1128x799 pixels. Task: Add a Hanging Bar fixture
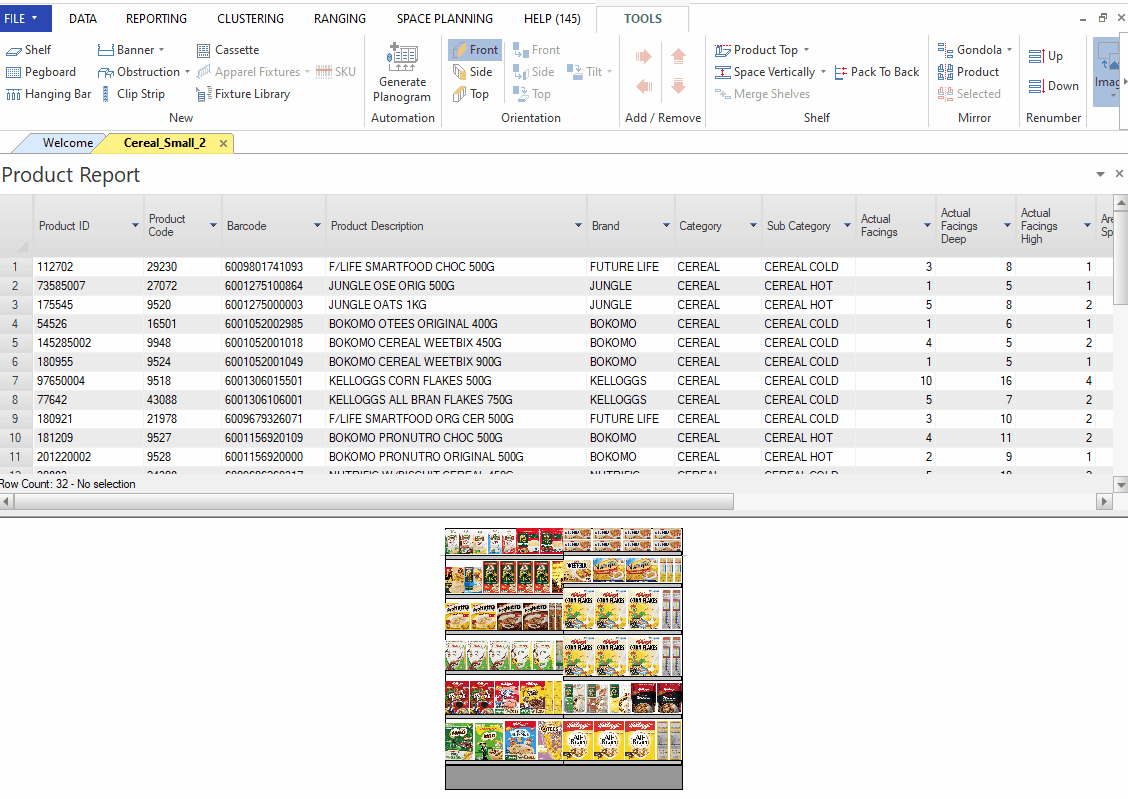coord(48,94)
